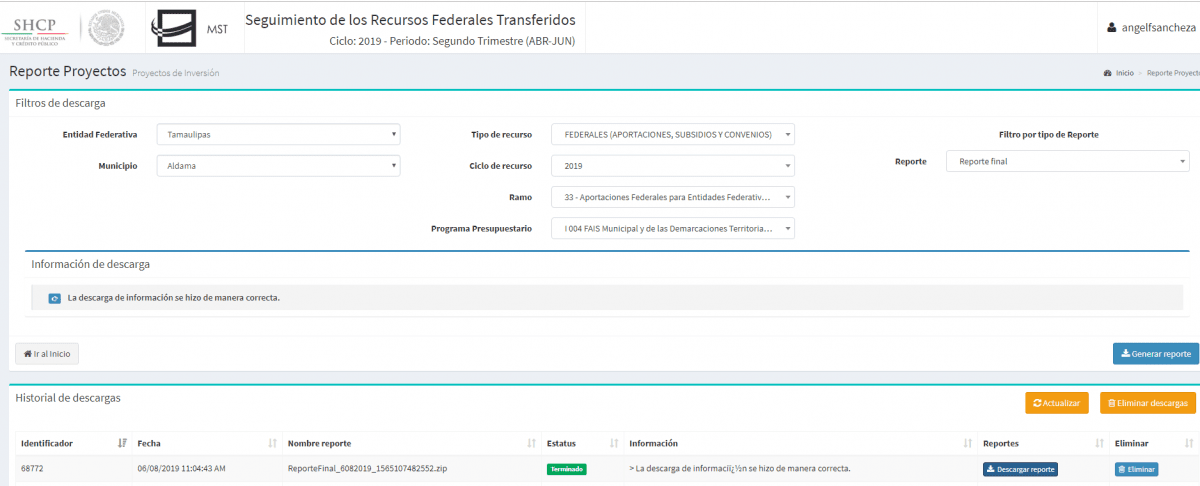Open the Tipo de recurso dropdown
The height and width of the screenshot is (486, 1200).
(672, 134)
